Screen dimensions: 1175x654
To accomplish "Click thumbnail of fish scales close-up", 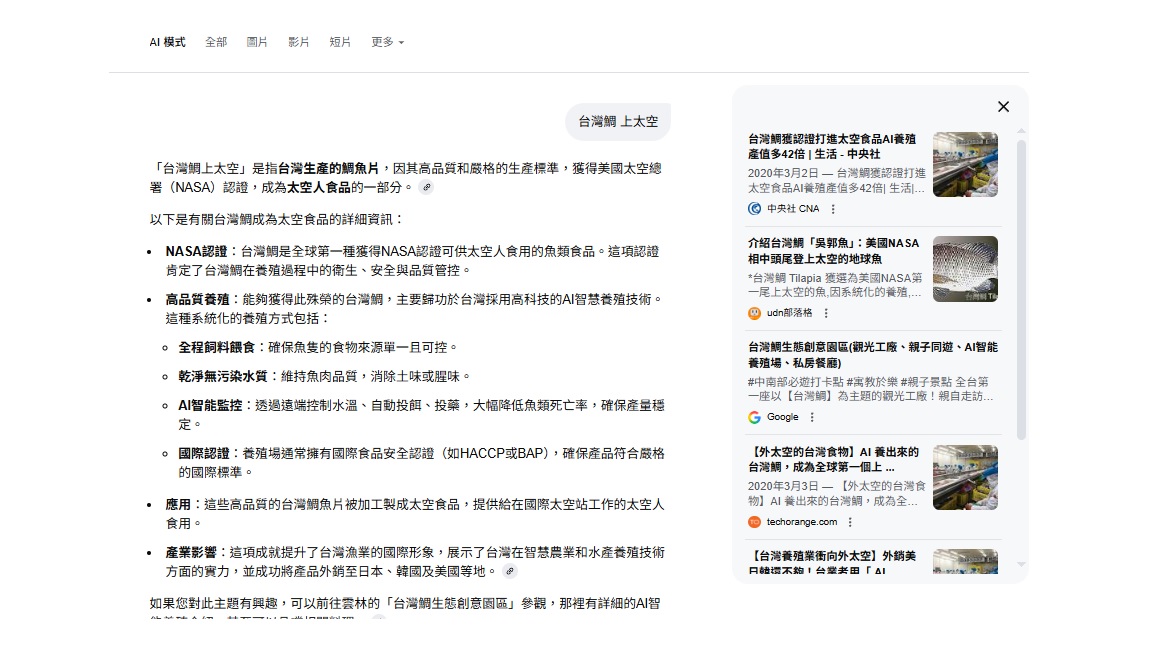I will (965, 269).
